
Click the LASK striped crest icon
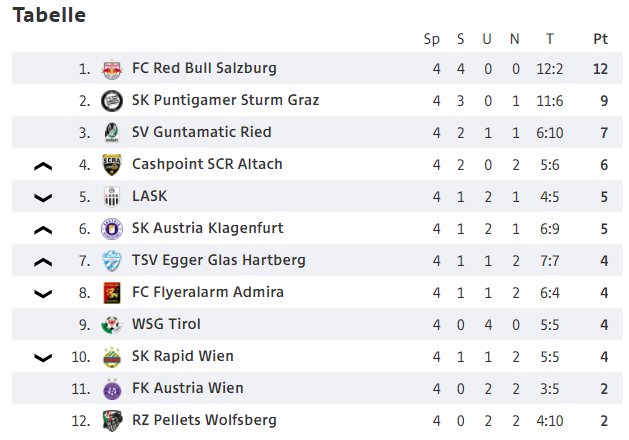[x=112, y=197]
